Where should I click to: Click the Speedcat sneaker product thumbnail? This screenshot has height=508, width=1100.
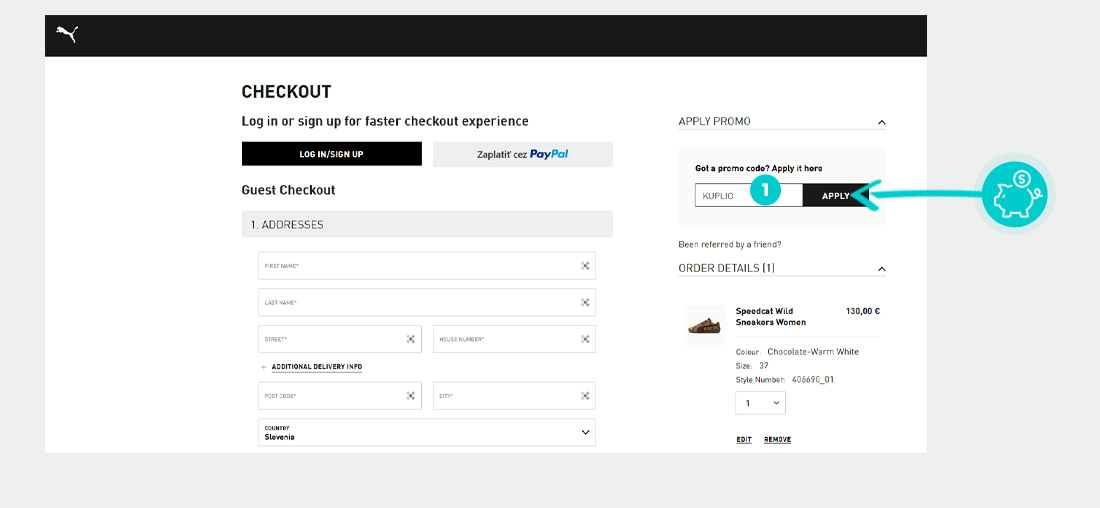coord(704,326)
